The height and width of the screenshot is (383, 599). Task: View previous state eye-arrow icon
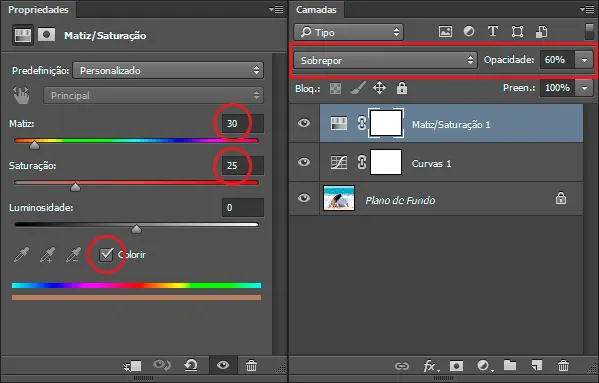162,365
